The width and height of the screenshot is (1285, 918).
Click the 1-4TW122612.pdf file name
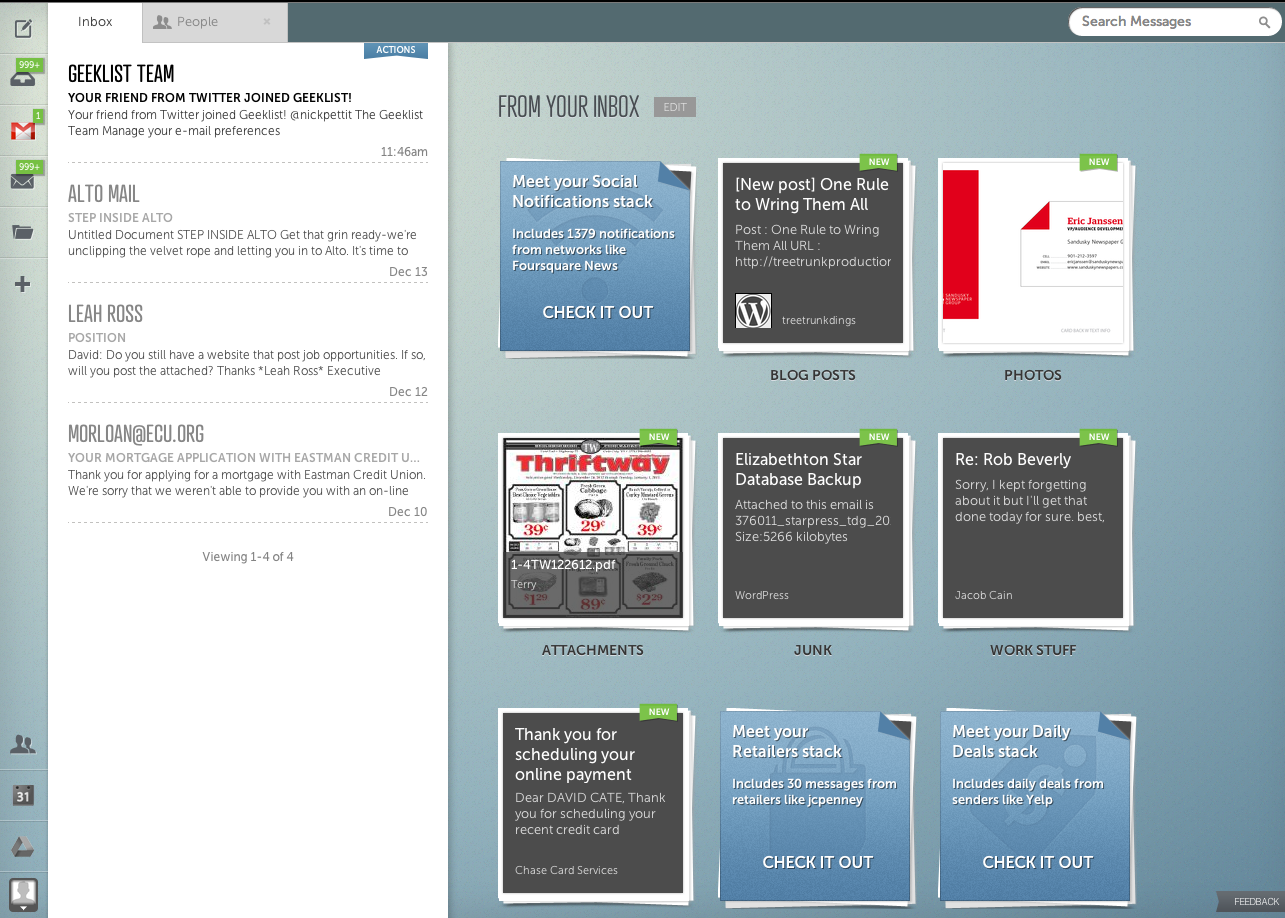pyautogui.click(x=563, y=564)
